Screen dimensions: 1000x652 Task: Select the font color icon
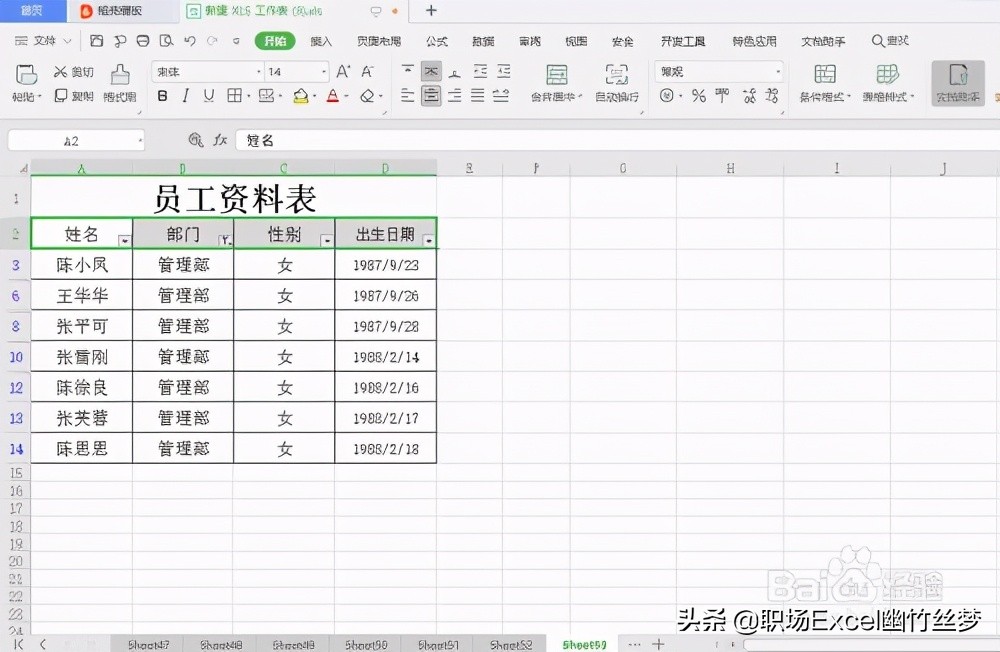tap(334, 94)
